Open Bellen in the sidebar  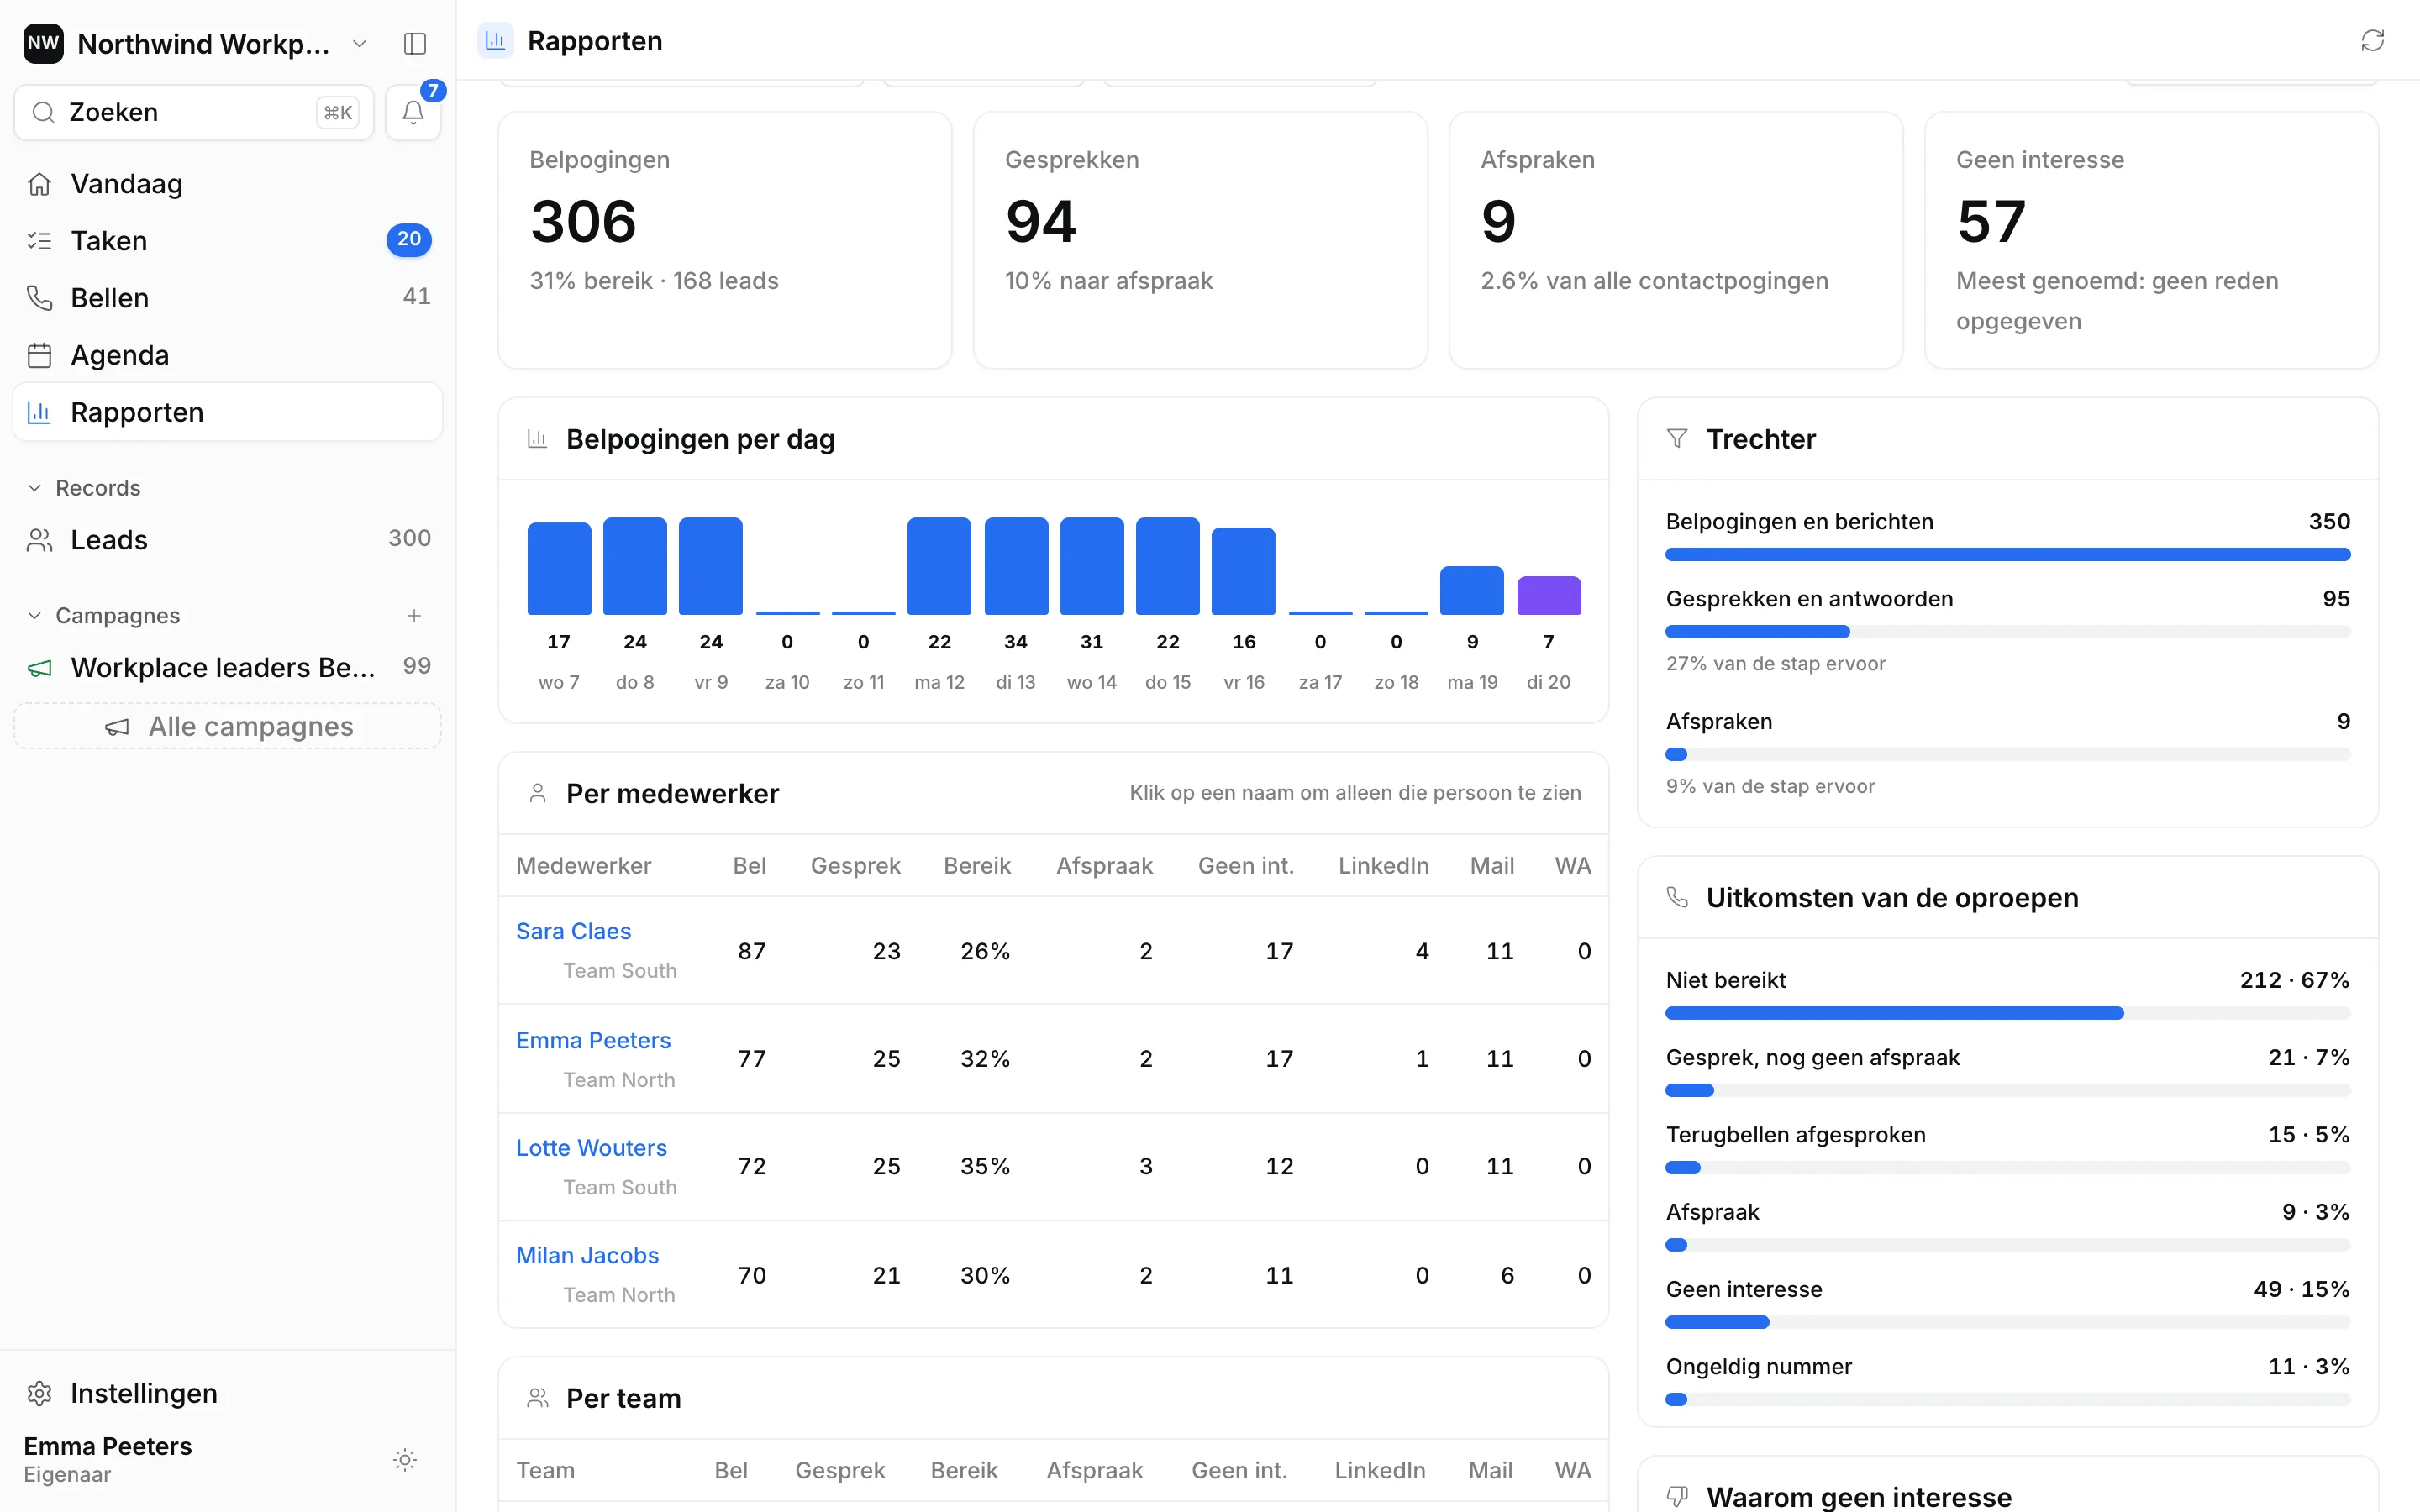pos(228,298)
